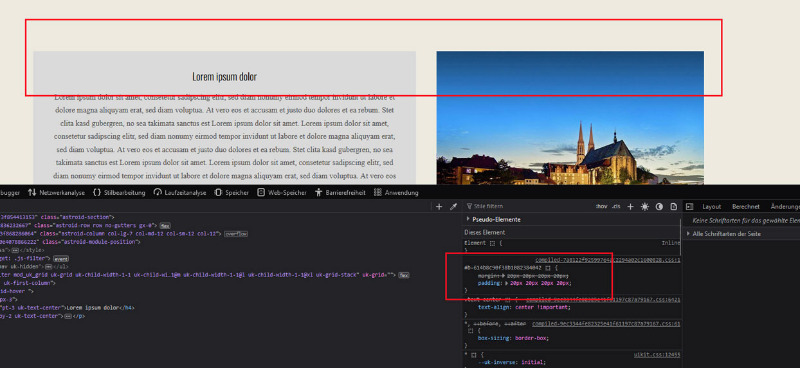Click the church skyline photo on page

click(570, 117)
